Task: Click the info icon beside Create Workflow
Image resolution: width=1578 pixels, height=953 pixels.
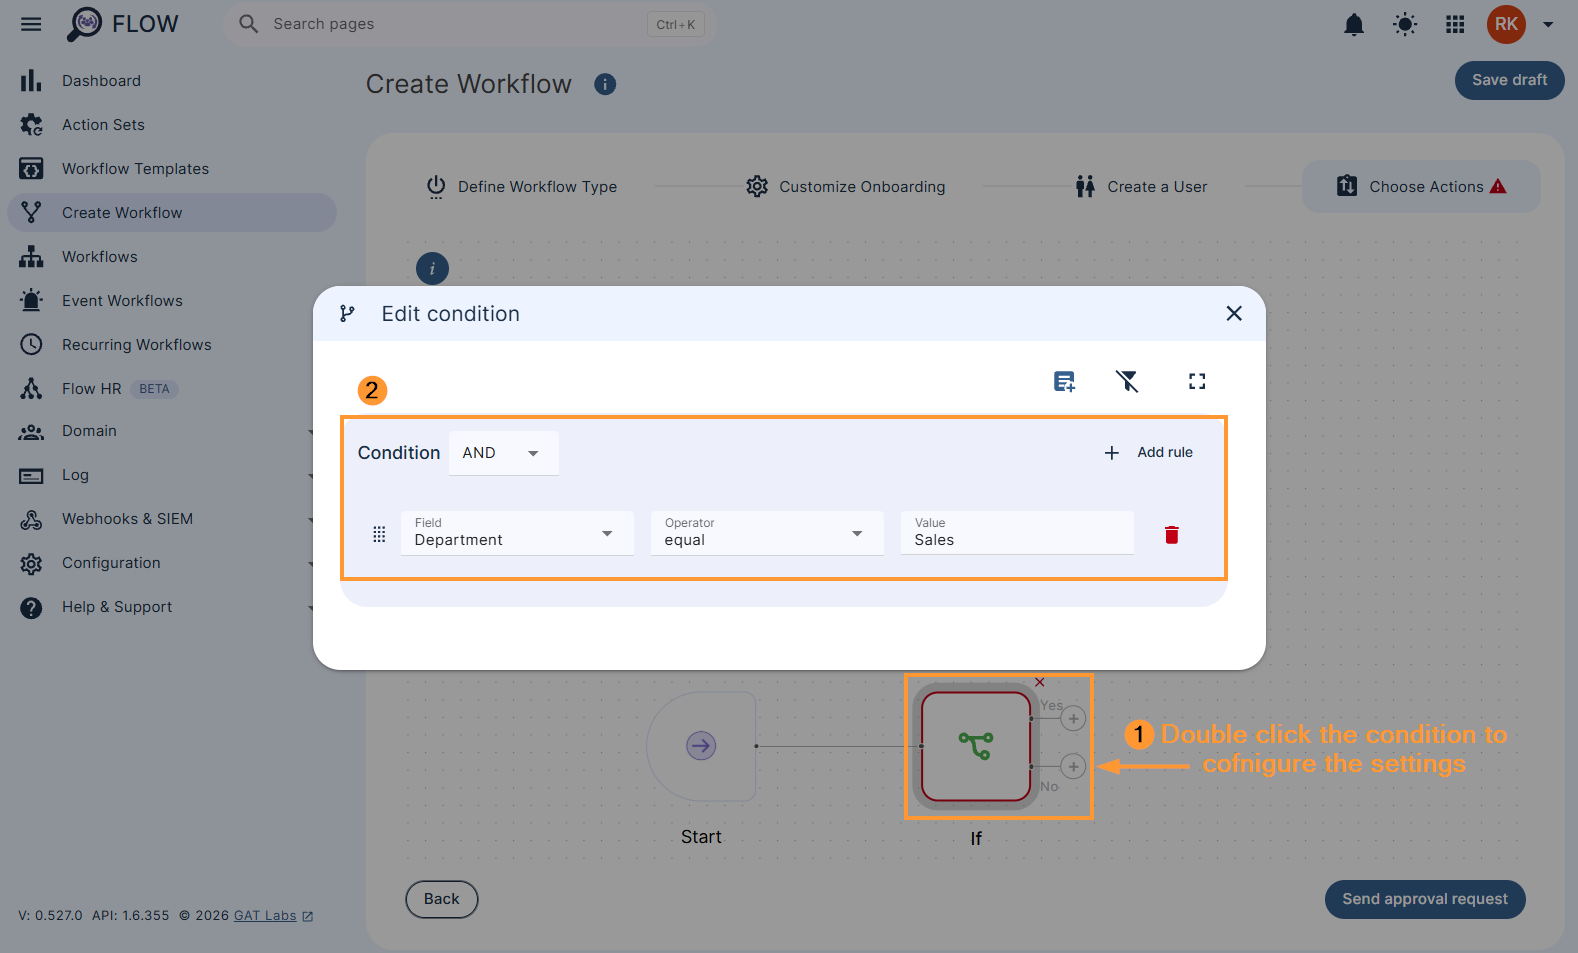Action: tap(605, 84)
